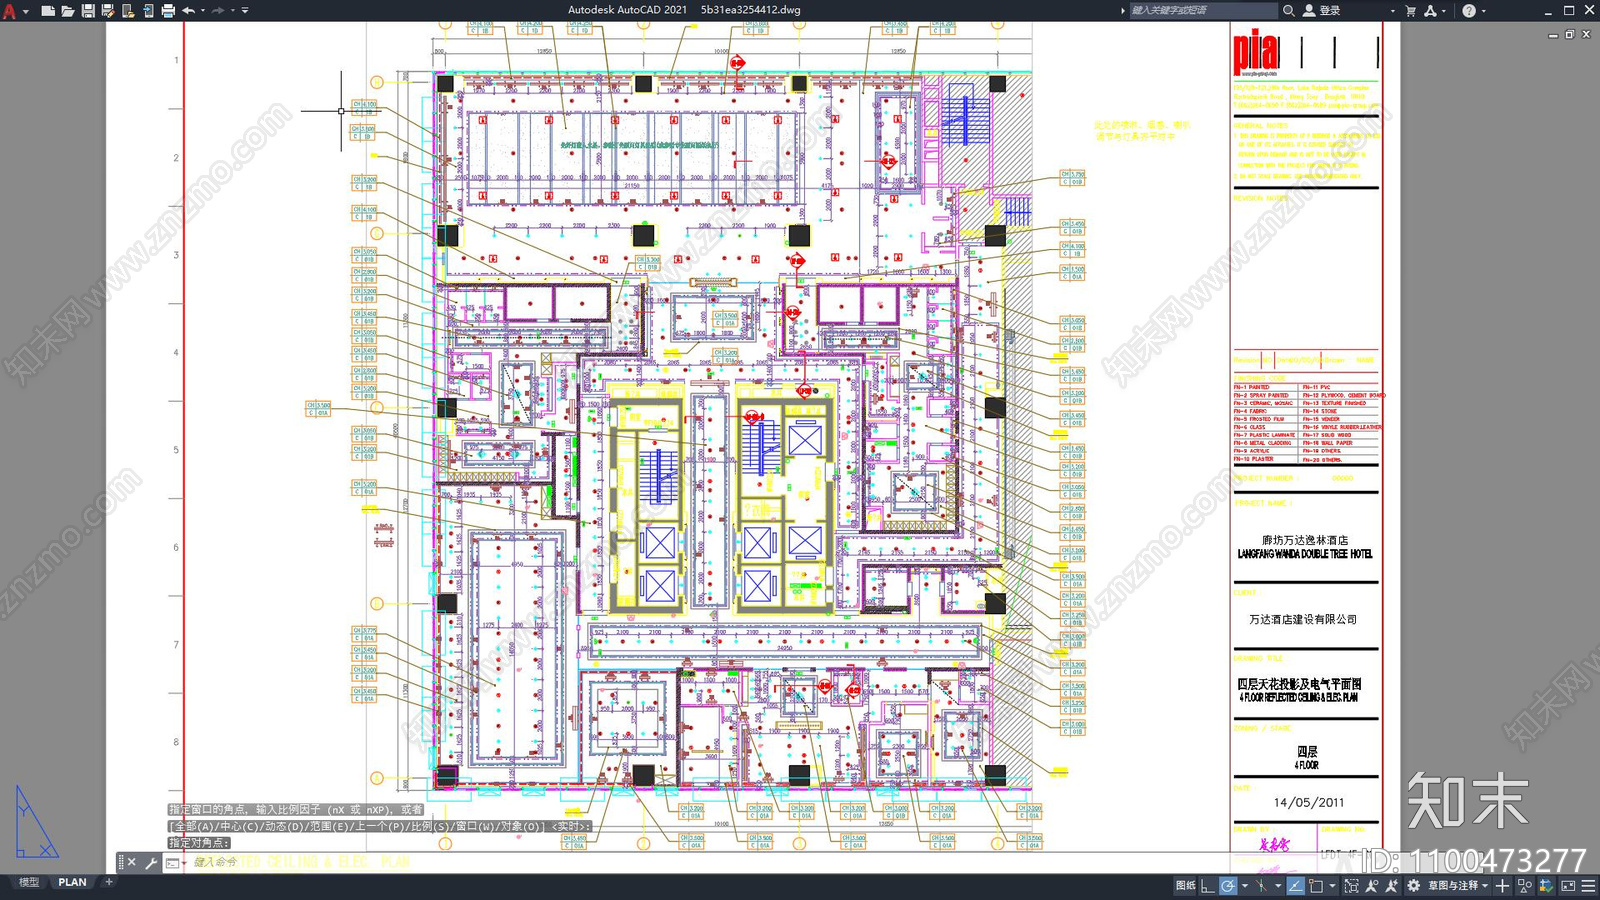Click the search magnifier icon
Image resolution: width=1600 pixels, height=900 pixels.
(1289, 11)
